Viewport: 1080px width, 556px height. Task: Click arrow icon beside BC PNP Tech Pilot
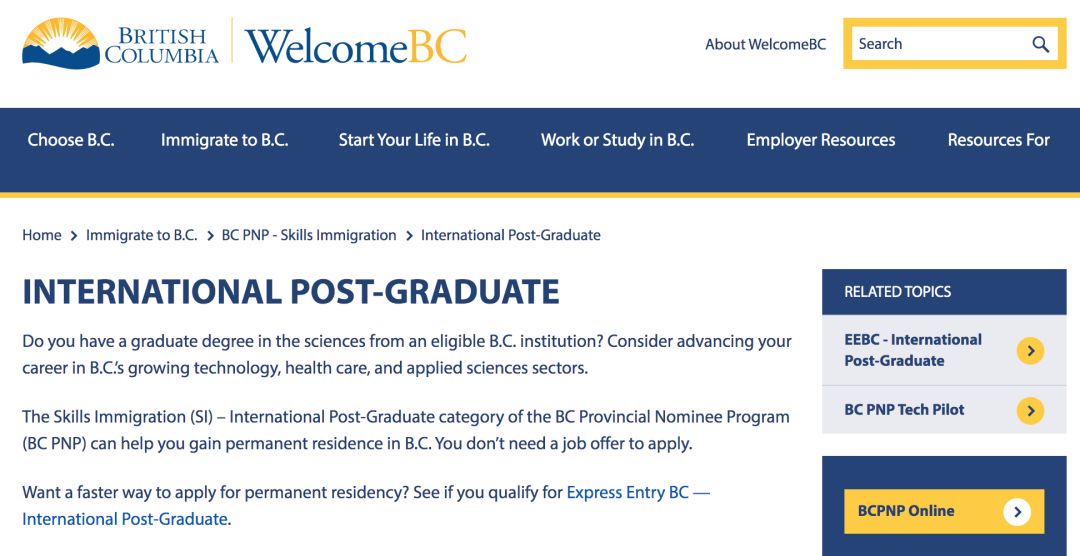pyautogui.click(x=1030, y=410)
